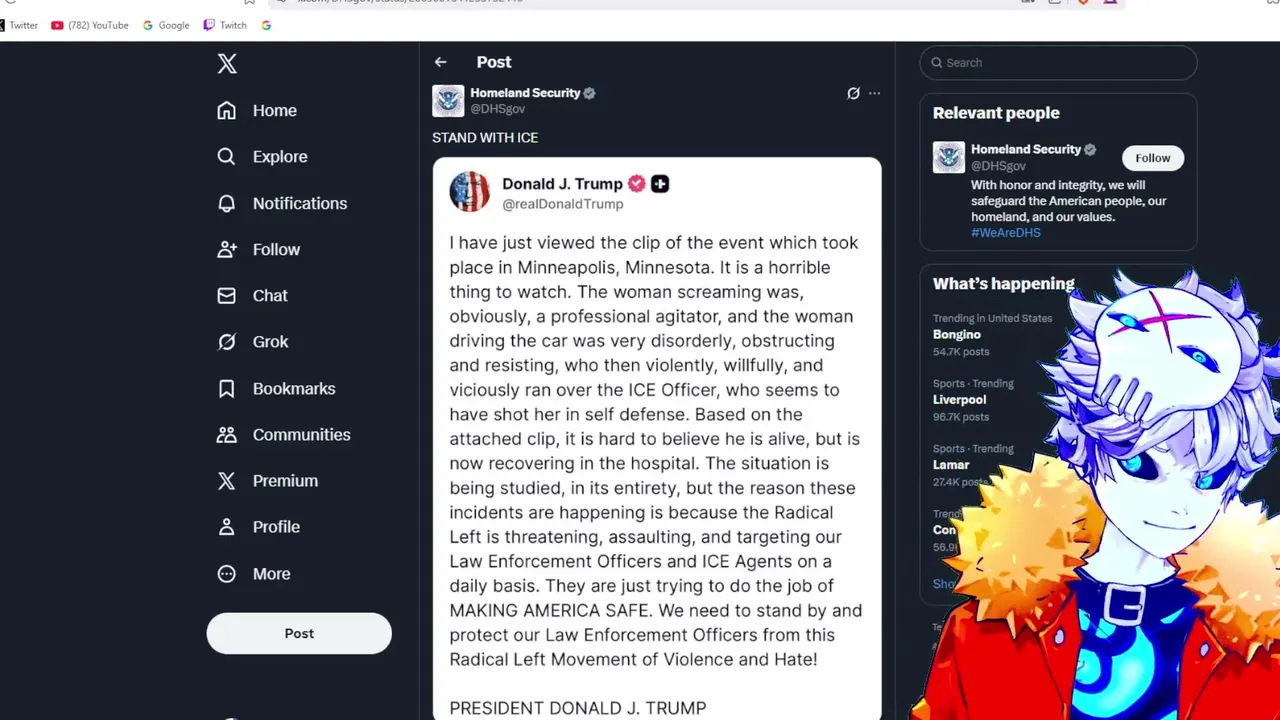The height and width of the screenshot is (720, 1280).
Task: Go to Communities section
Action: tap(284, 434)
